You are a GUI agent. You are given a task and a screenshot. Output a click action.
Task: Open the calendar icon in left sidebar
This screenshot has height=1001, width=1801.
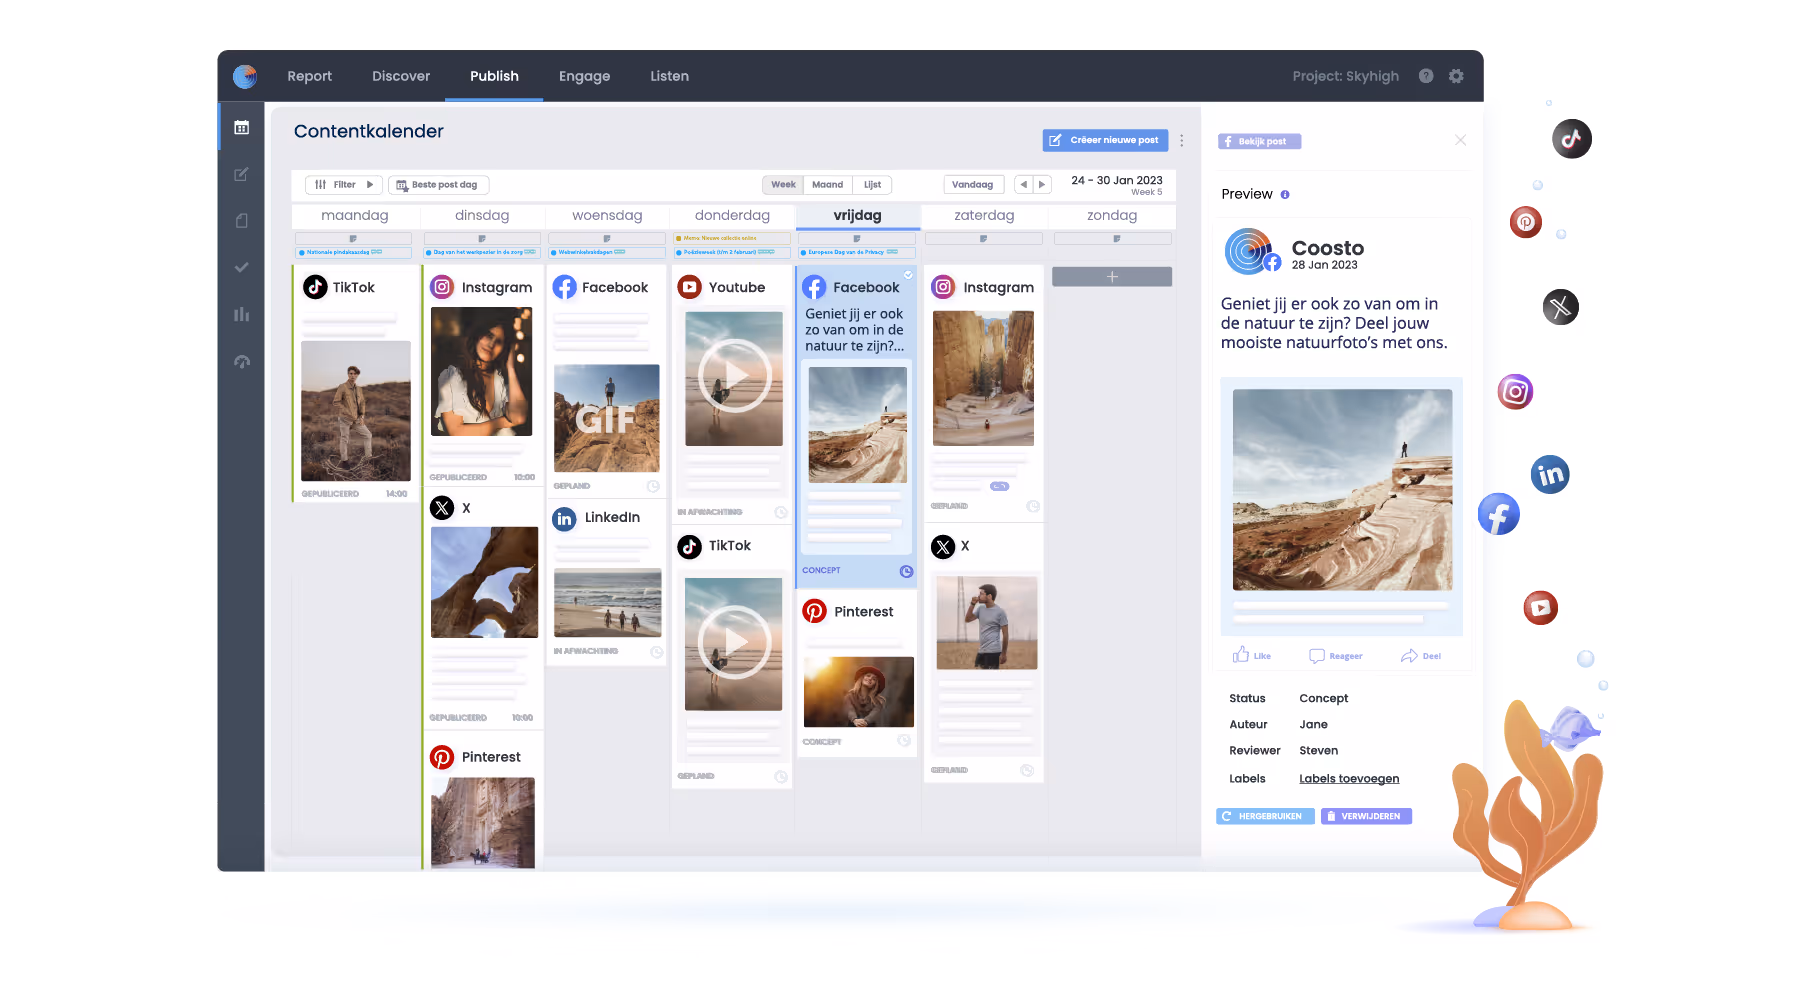pos(241,127)
